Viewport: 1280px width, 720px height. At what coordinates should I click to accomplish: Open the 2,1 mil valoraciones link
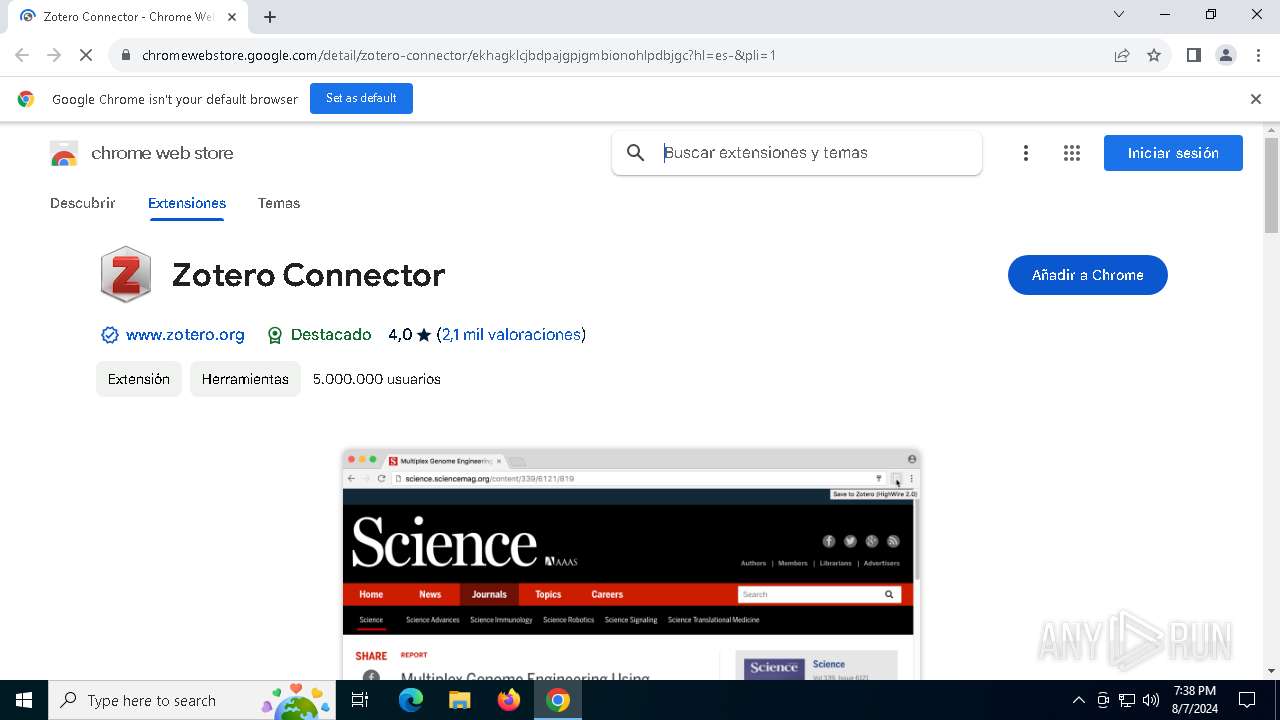511,335
